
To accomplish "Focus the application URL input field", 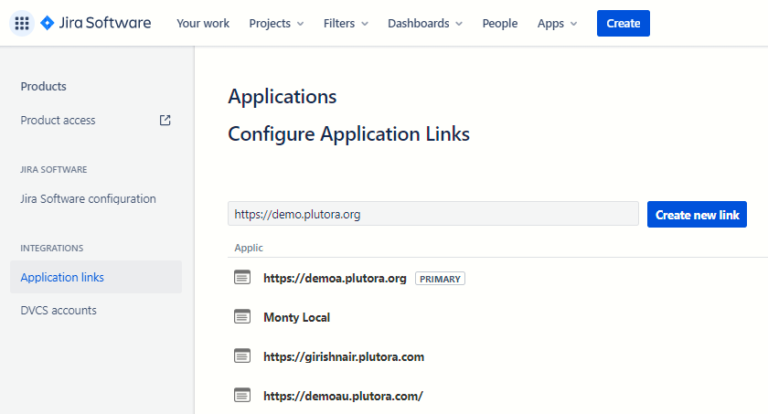I will (x=433, y=214).
